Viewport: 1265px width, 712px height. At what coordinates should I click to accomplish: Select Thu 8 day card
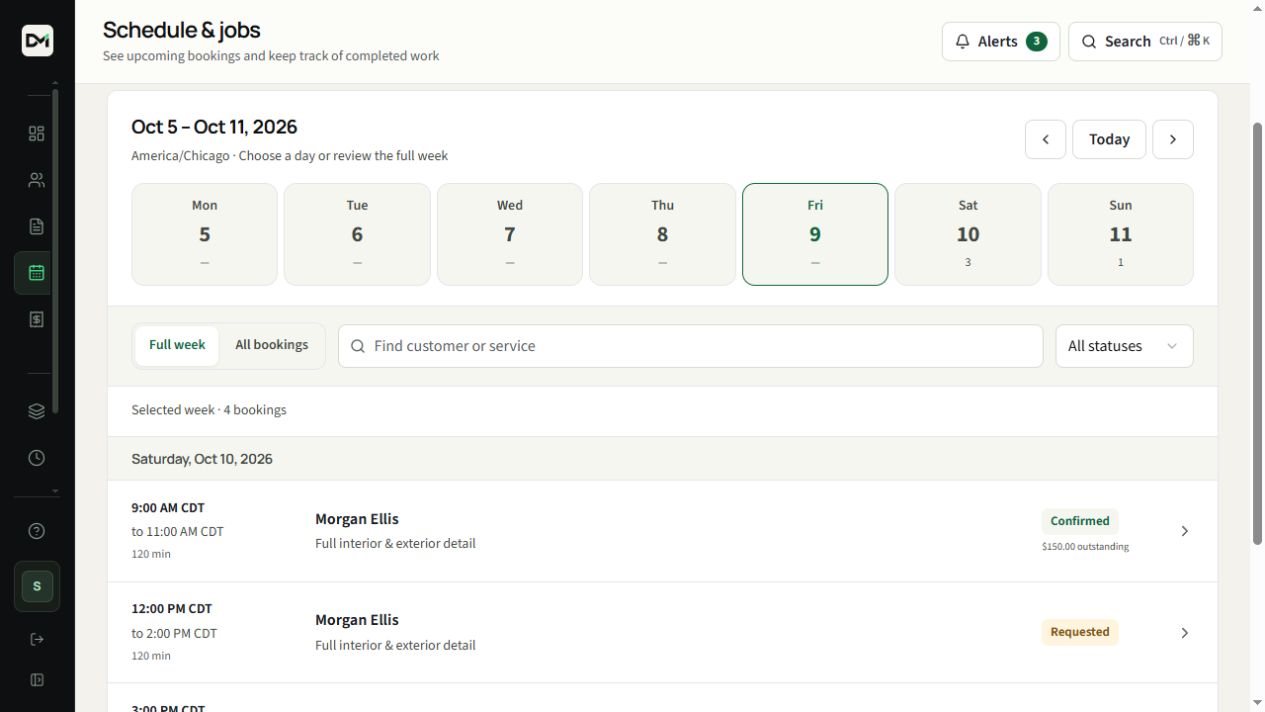pyautogui.click(x=662, y=234)
